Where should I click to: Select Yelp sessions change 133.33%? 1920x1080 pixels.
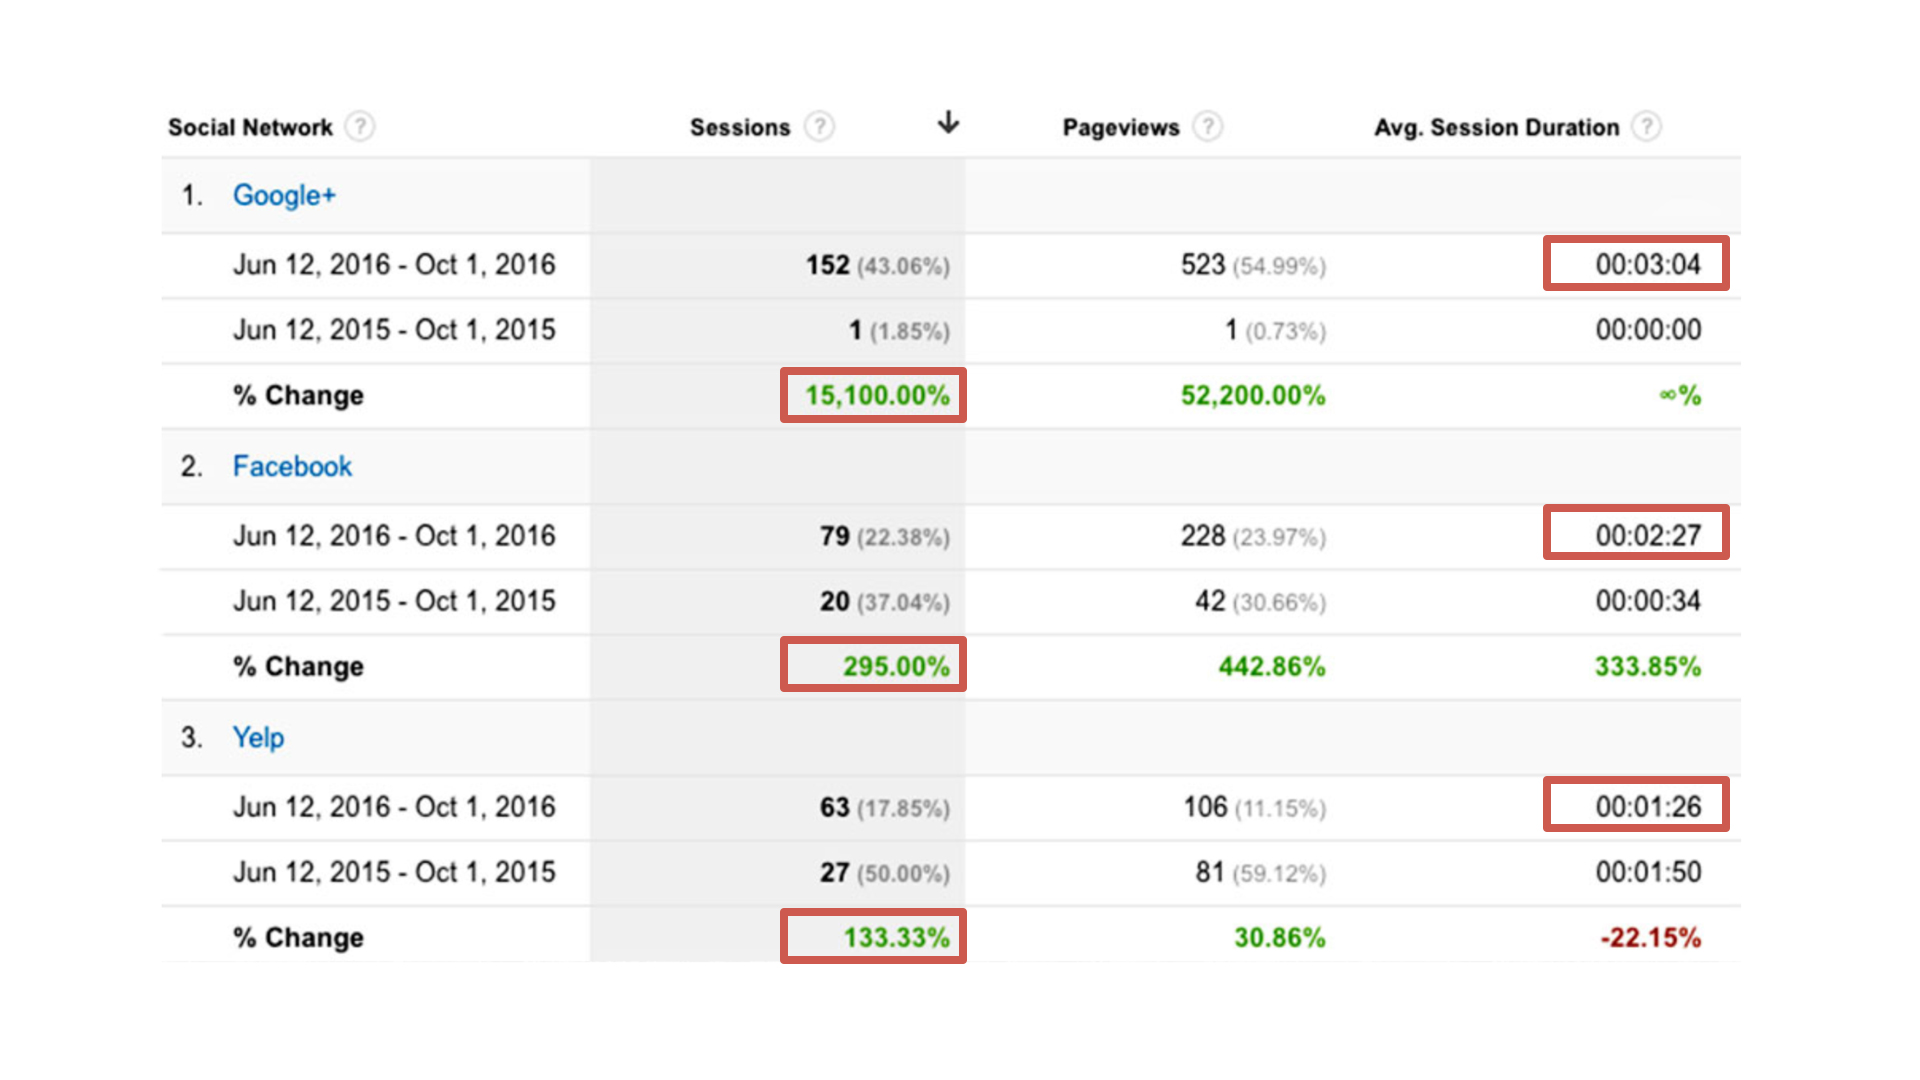896,937
